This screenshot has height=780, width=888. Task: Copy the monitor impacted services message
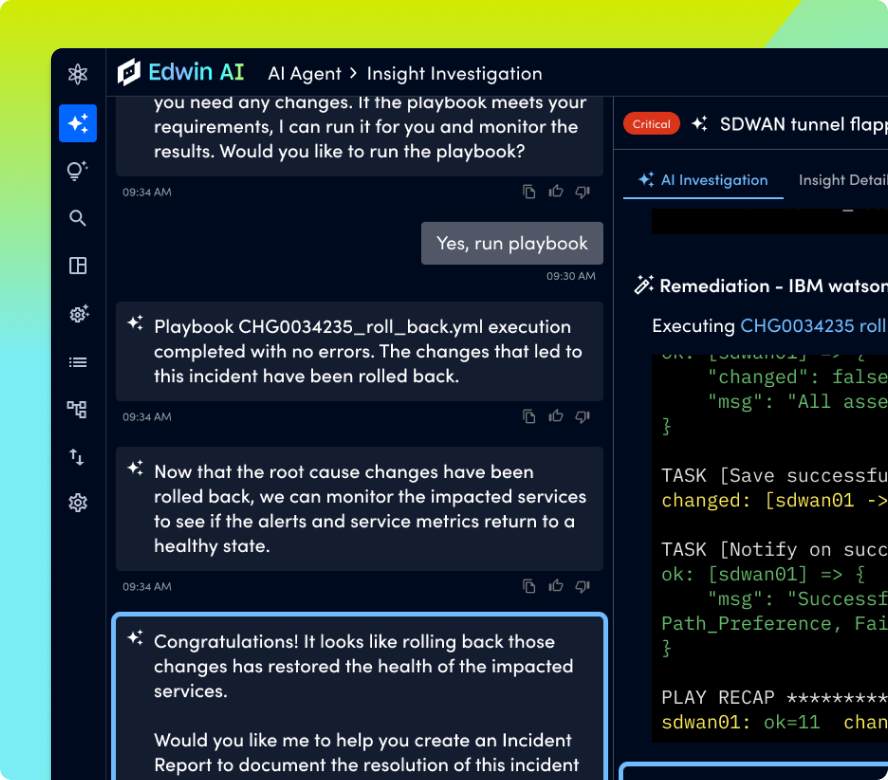click(530, 587)
